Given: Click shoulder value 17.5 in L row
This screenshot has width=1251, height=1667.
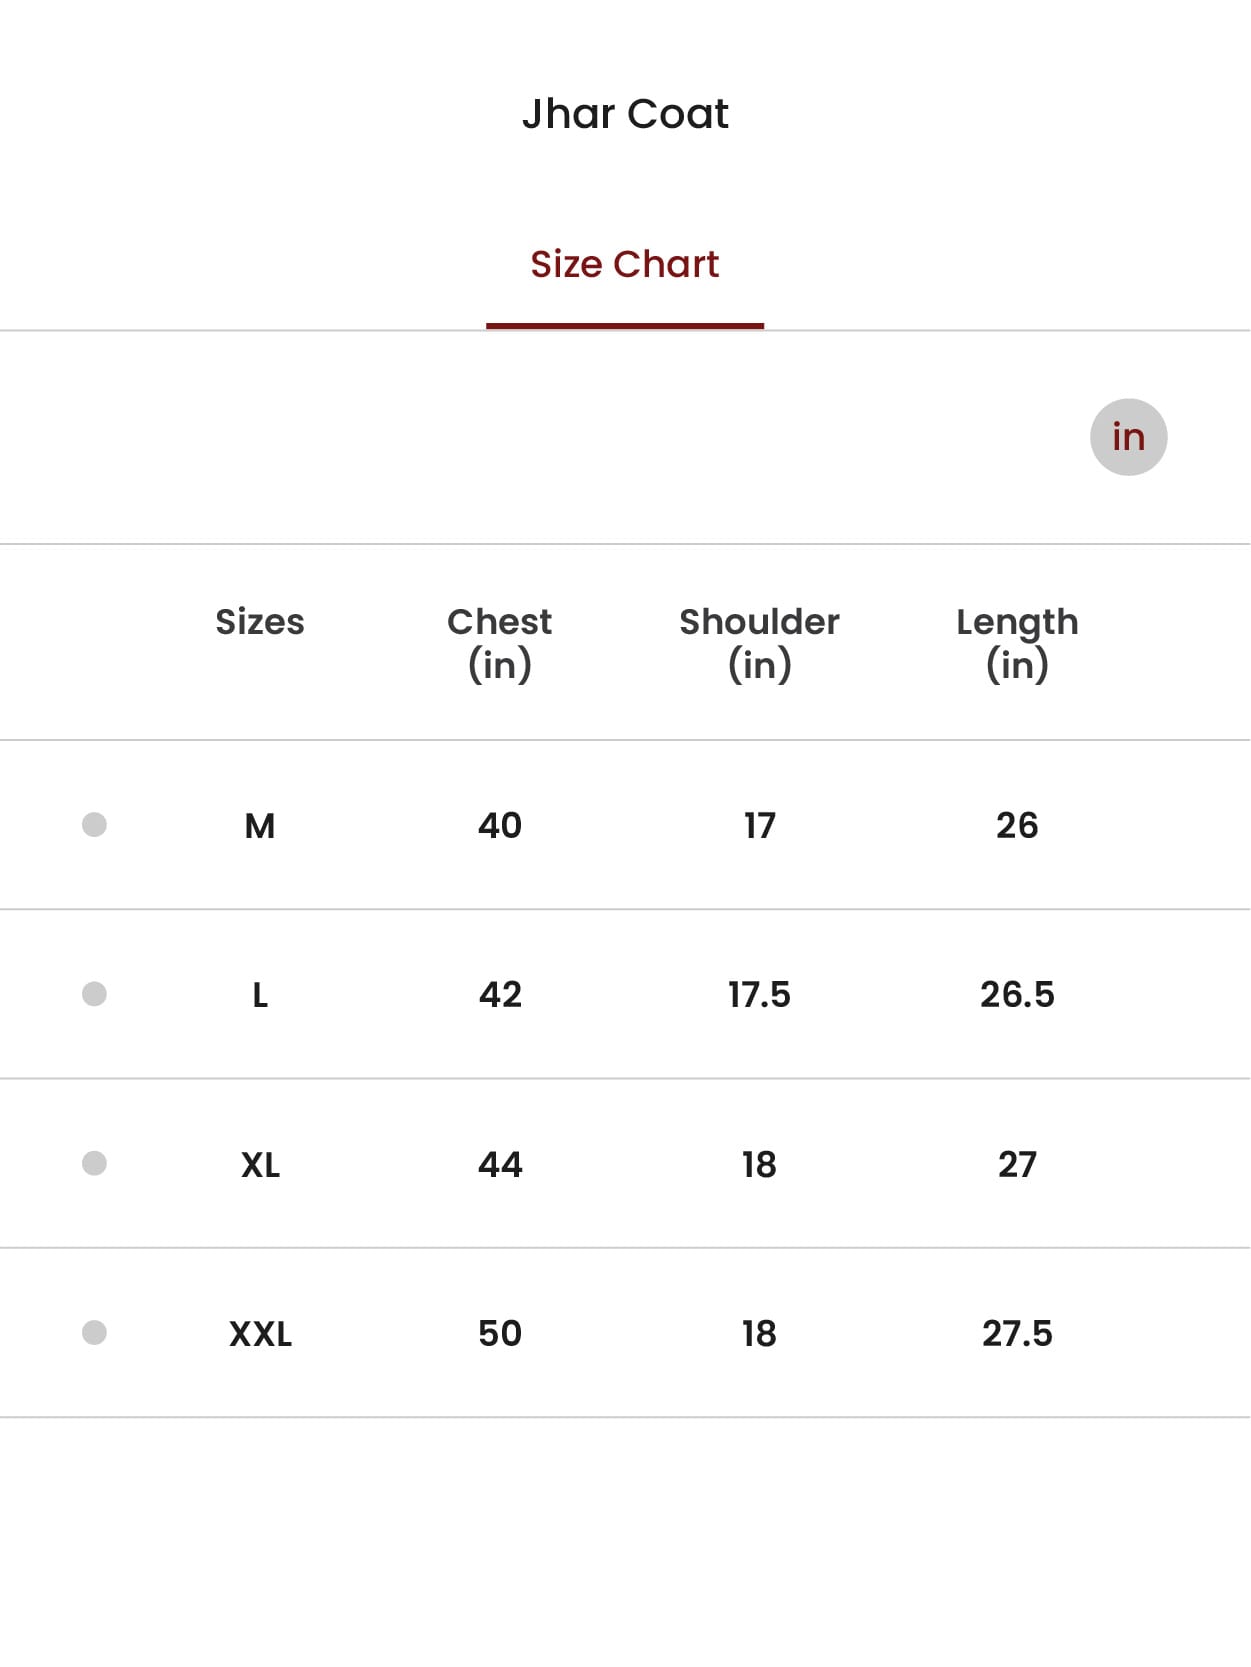Looking at the screenshot, I should (x=759, y=995).
